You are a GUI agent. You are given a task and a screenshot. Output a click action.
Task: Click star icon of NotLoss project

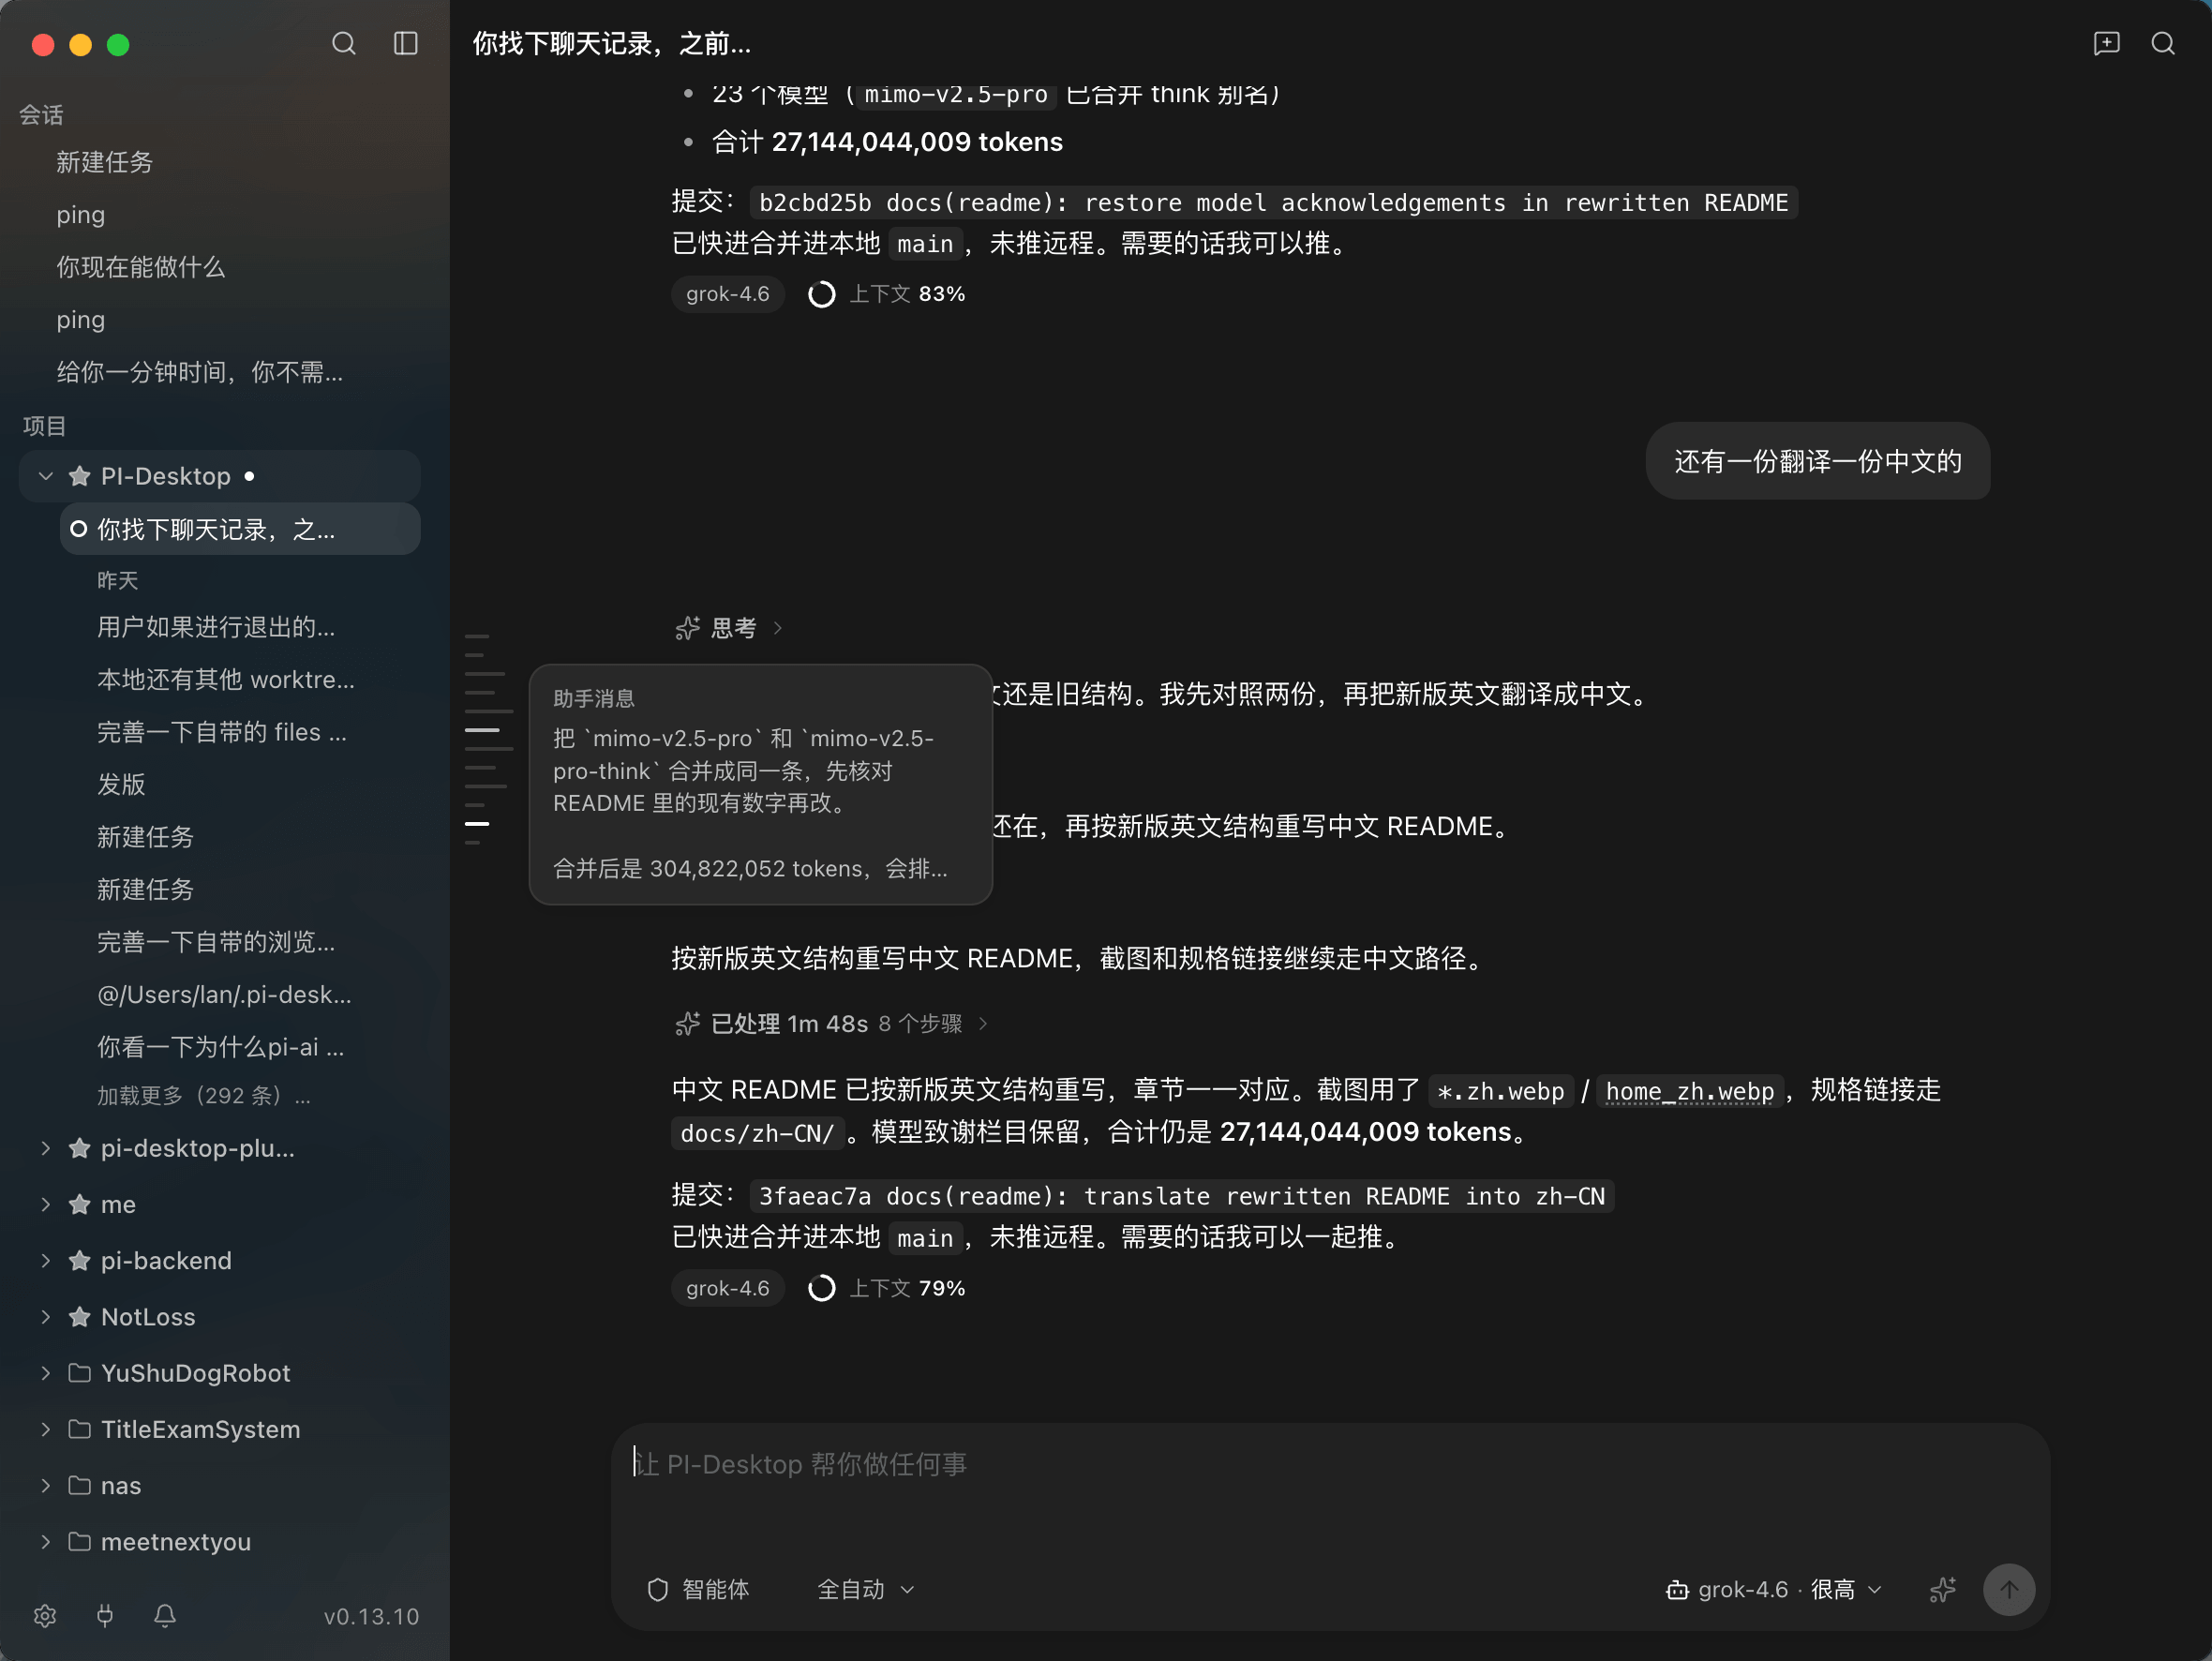click(80, 1316)
